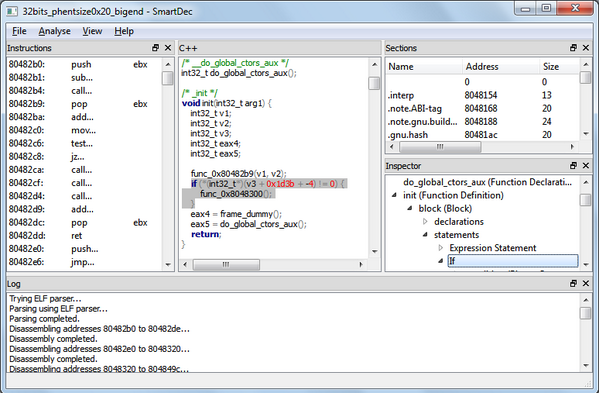Select instruction at 80482b9 pop ebx
The image size is (599, 393).
pos(85,104)
